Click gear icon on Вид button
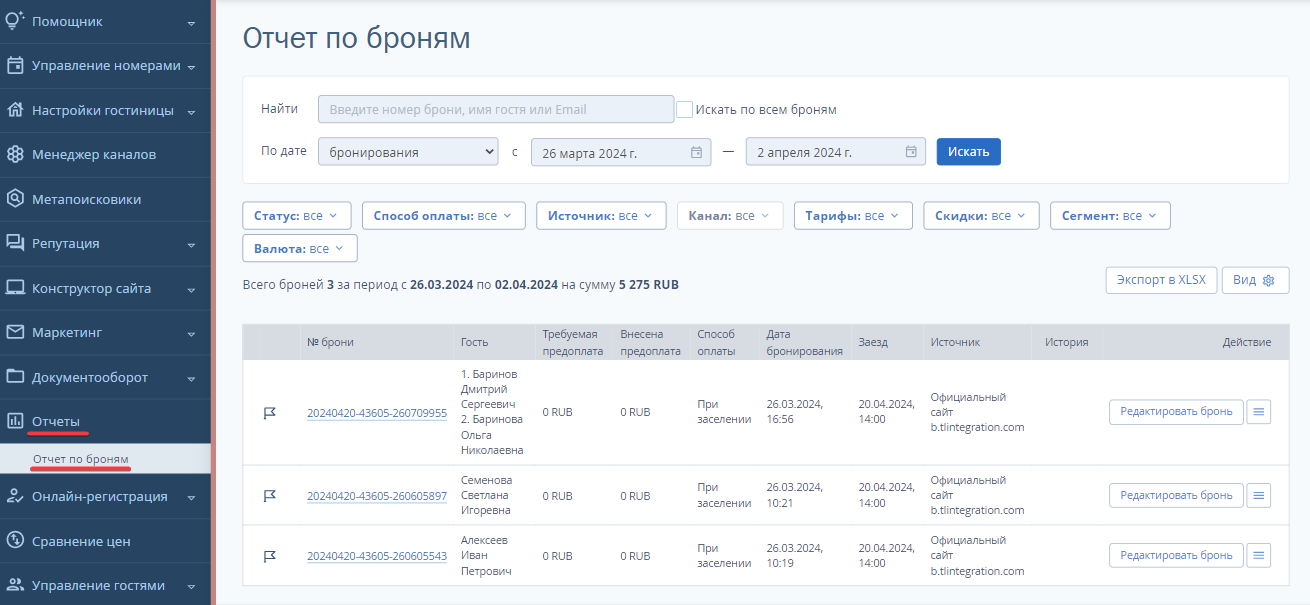The height and width of the screenshot is (605, 1310). 1269,280
